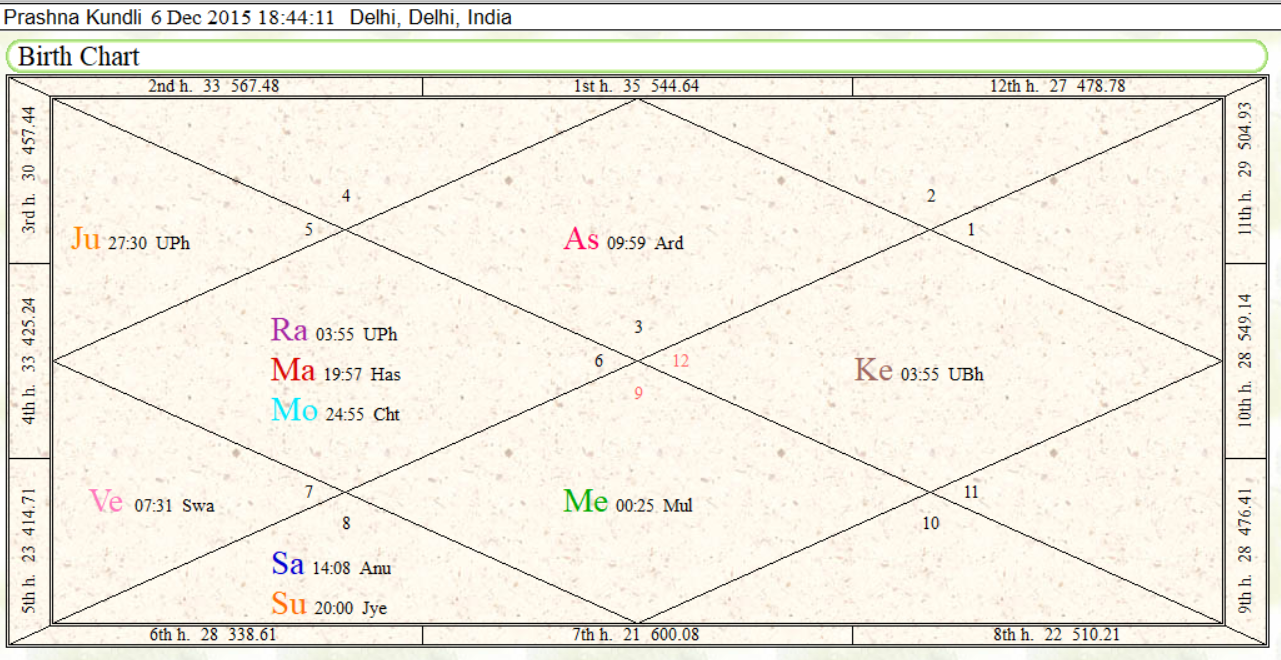
Task: Click the Mercury (Me) planet label
Action: 586,502
